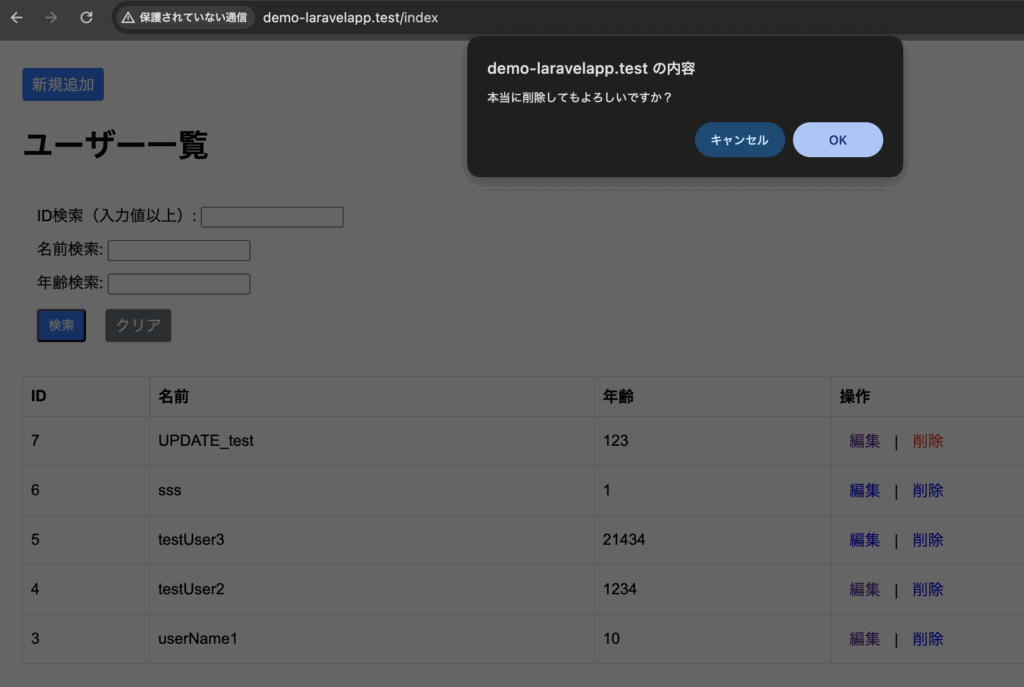
Task: Click the 新規追加 button
Action: coord(63,84)
